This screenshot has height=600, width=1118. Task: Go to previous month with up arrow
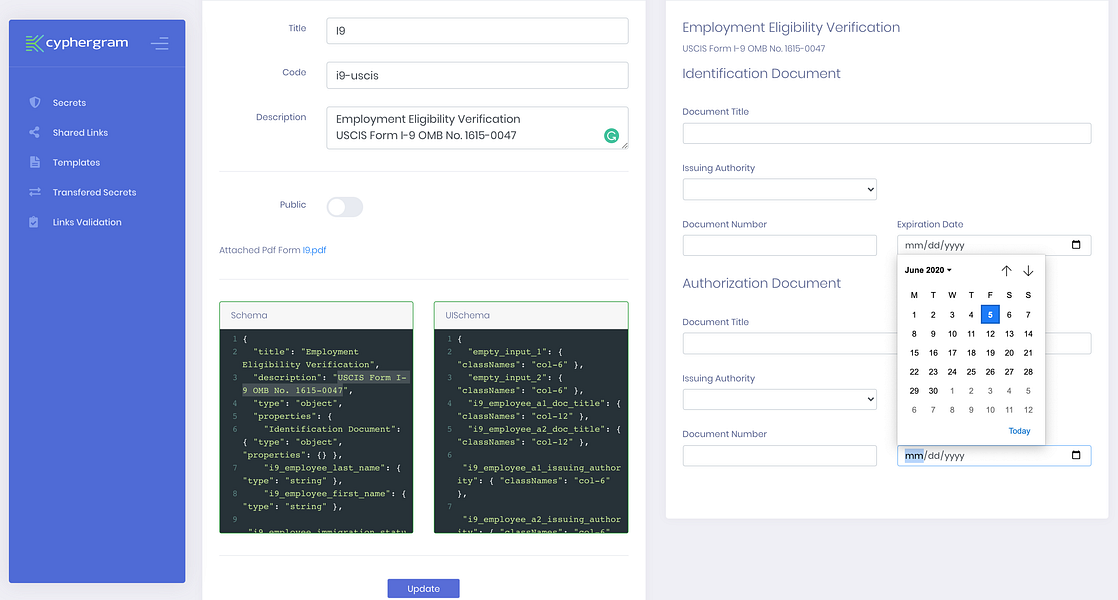[1006, 271]
